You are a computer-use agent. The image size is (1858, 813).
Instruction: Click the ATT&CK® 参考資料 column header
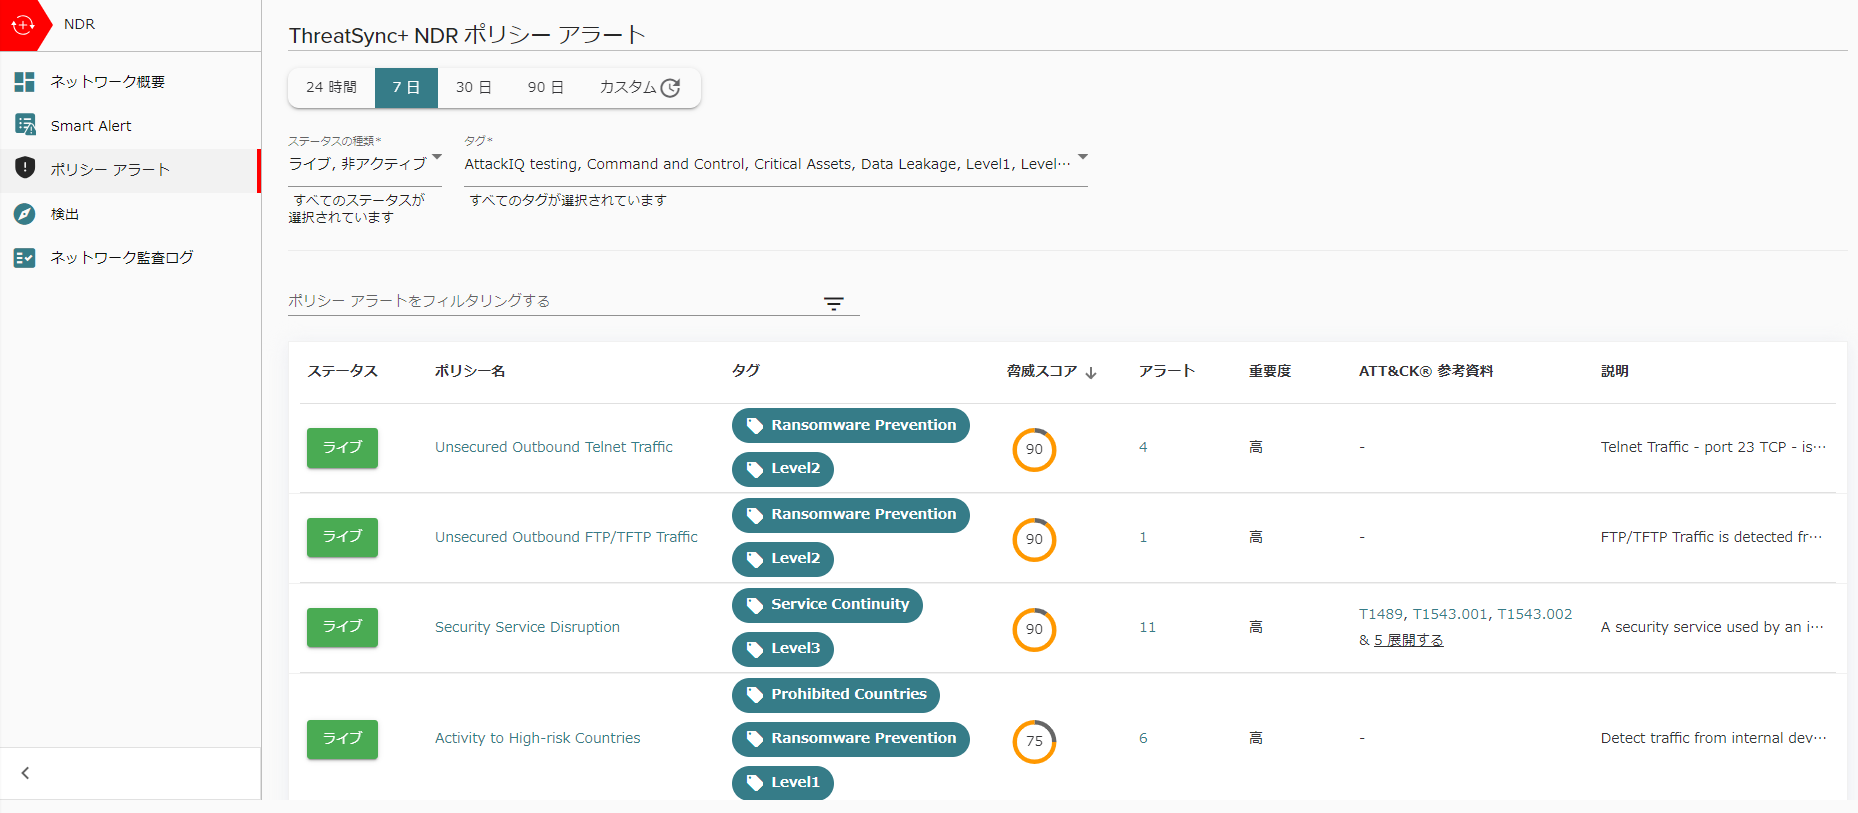tap(1426, 371)
